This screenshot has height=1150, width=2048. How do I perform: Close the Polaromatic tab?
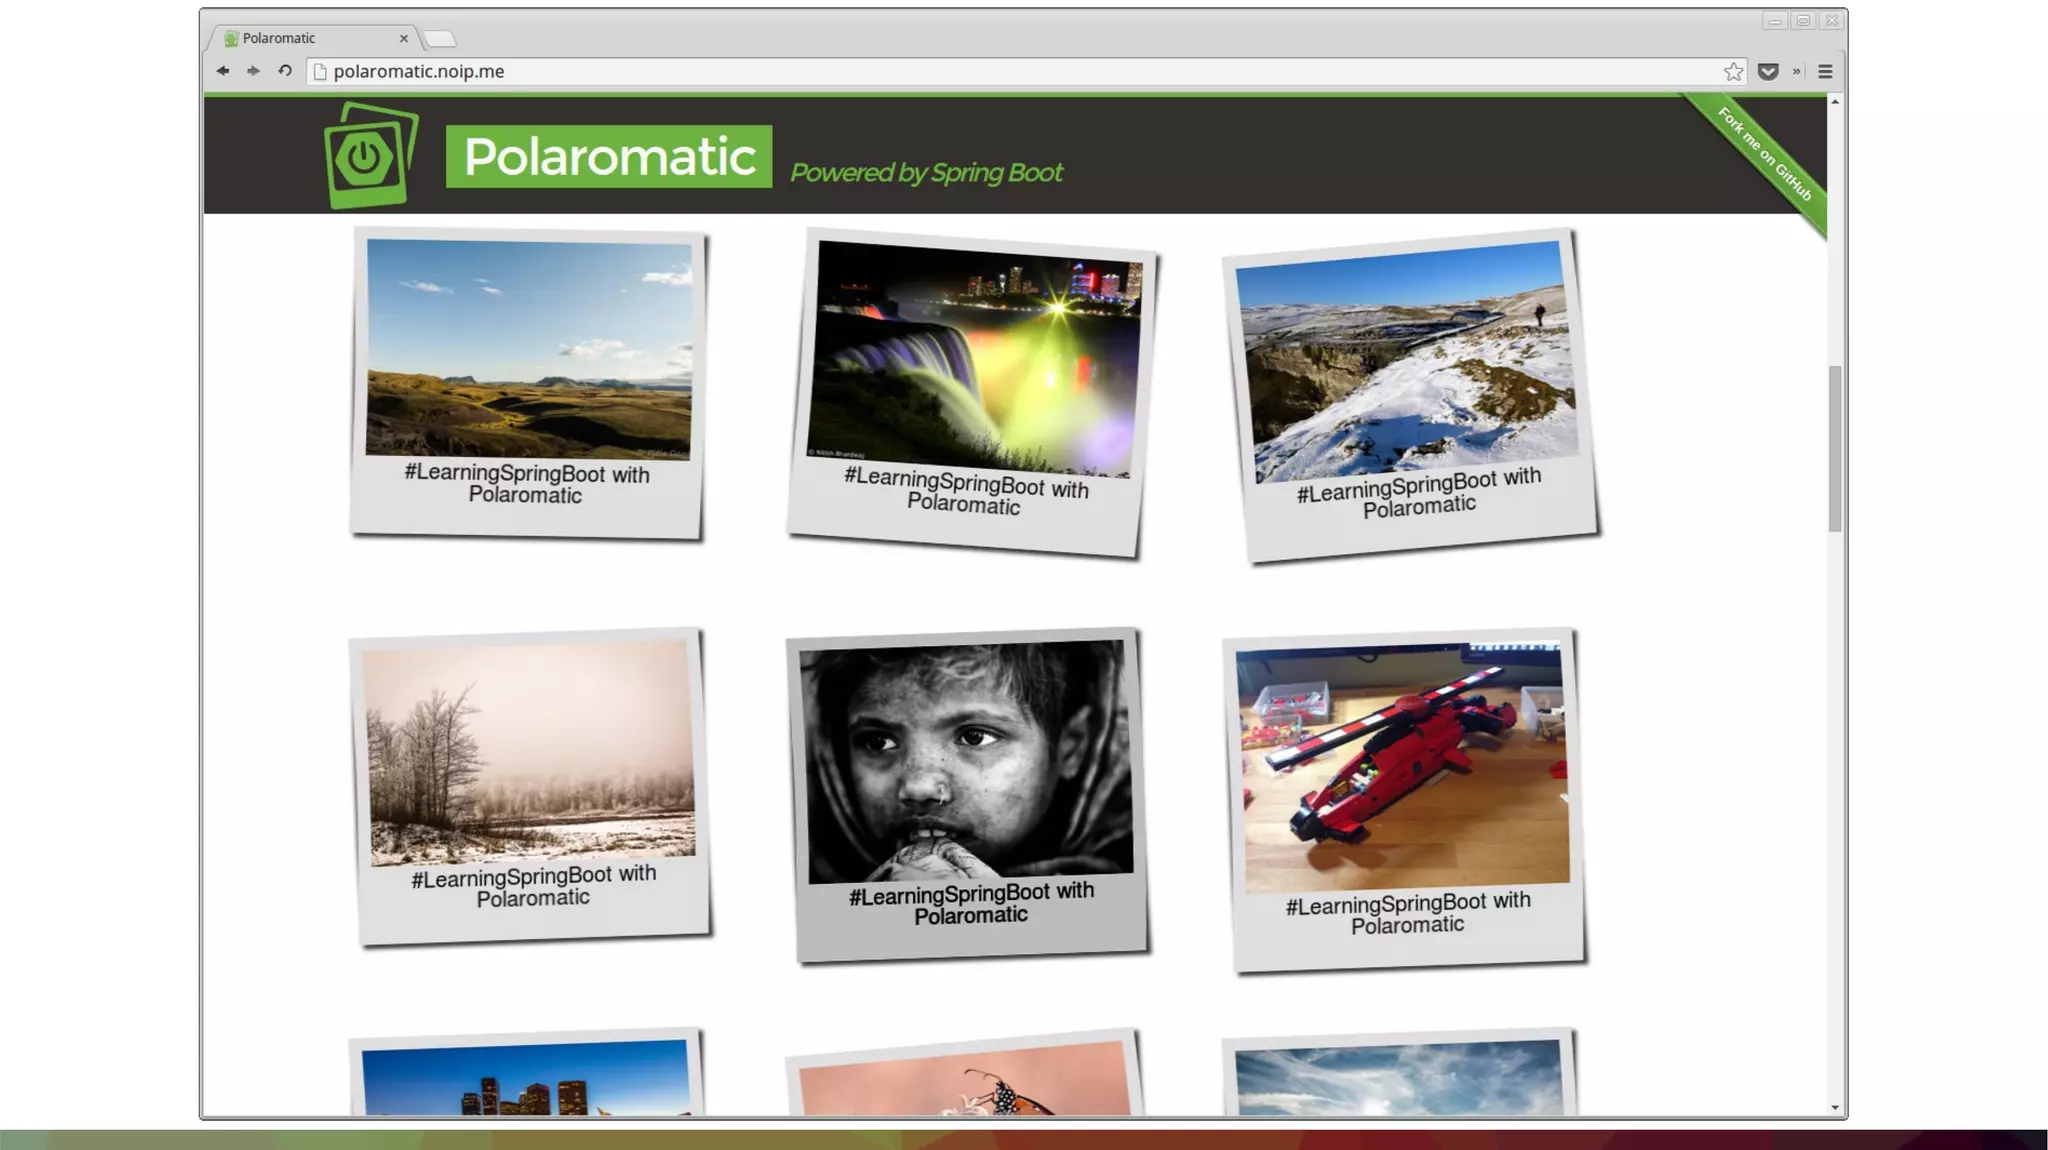coord(404,39)
